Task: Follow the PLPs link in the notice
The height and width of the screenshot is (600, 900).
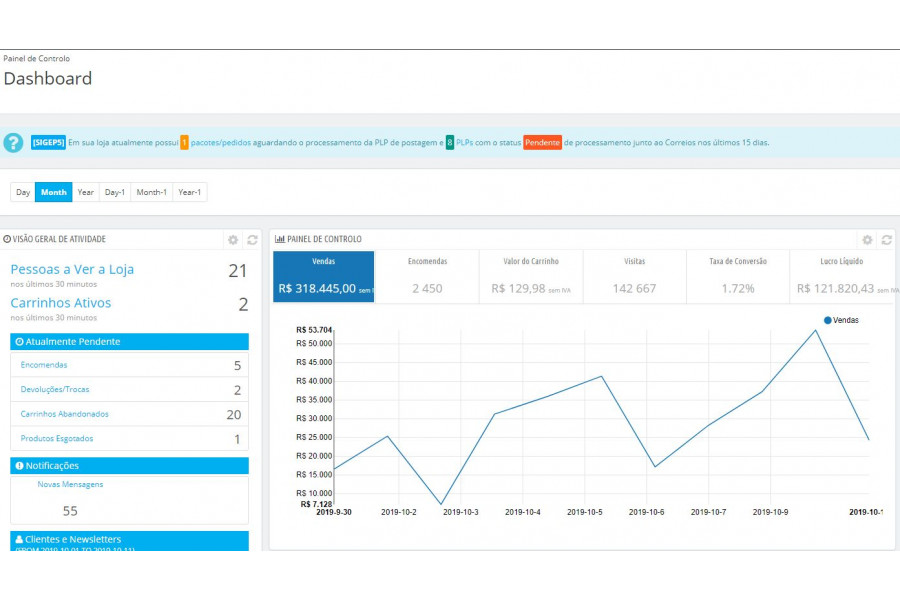Action: pos(464,142)
